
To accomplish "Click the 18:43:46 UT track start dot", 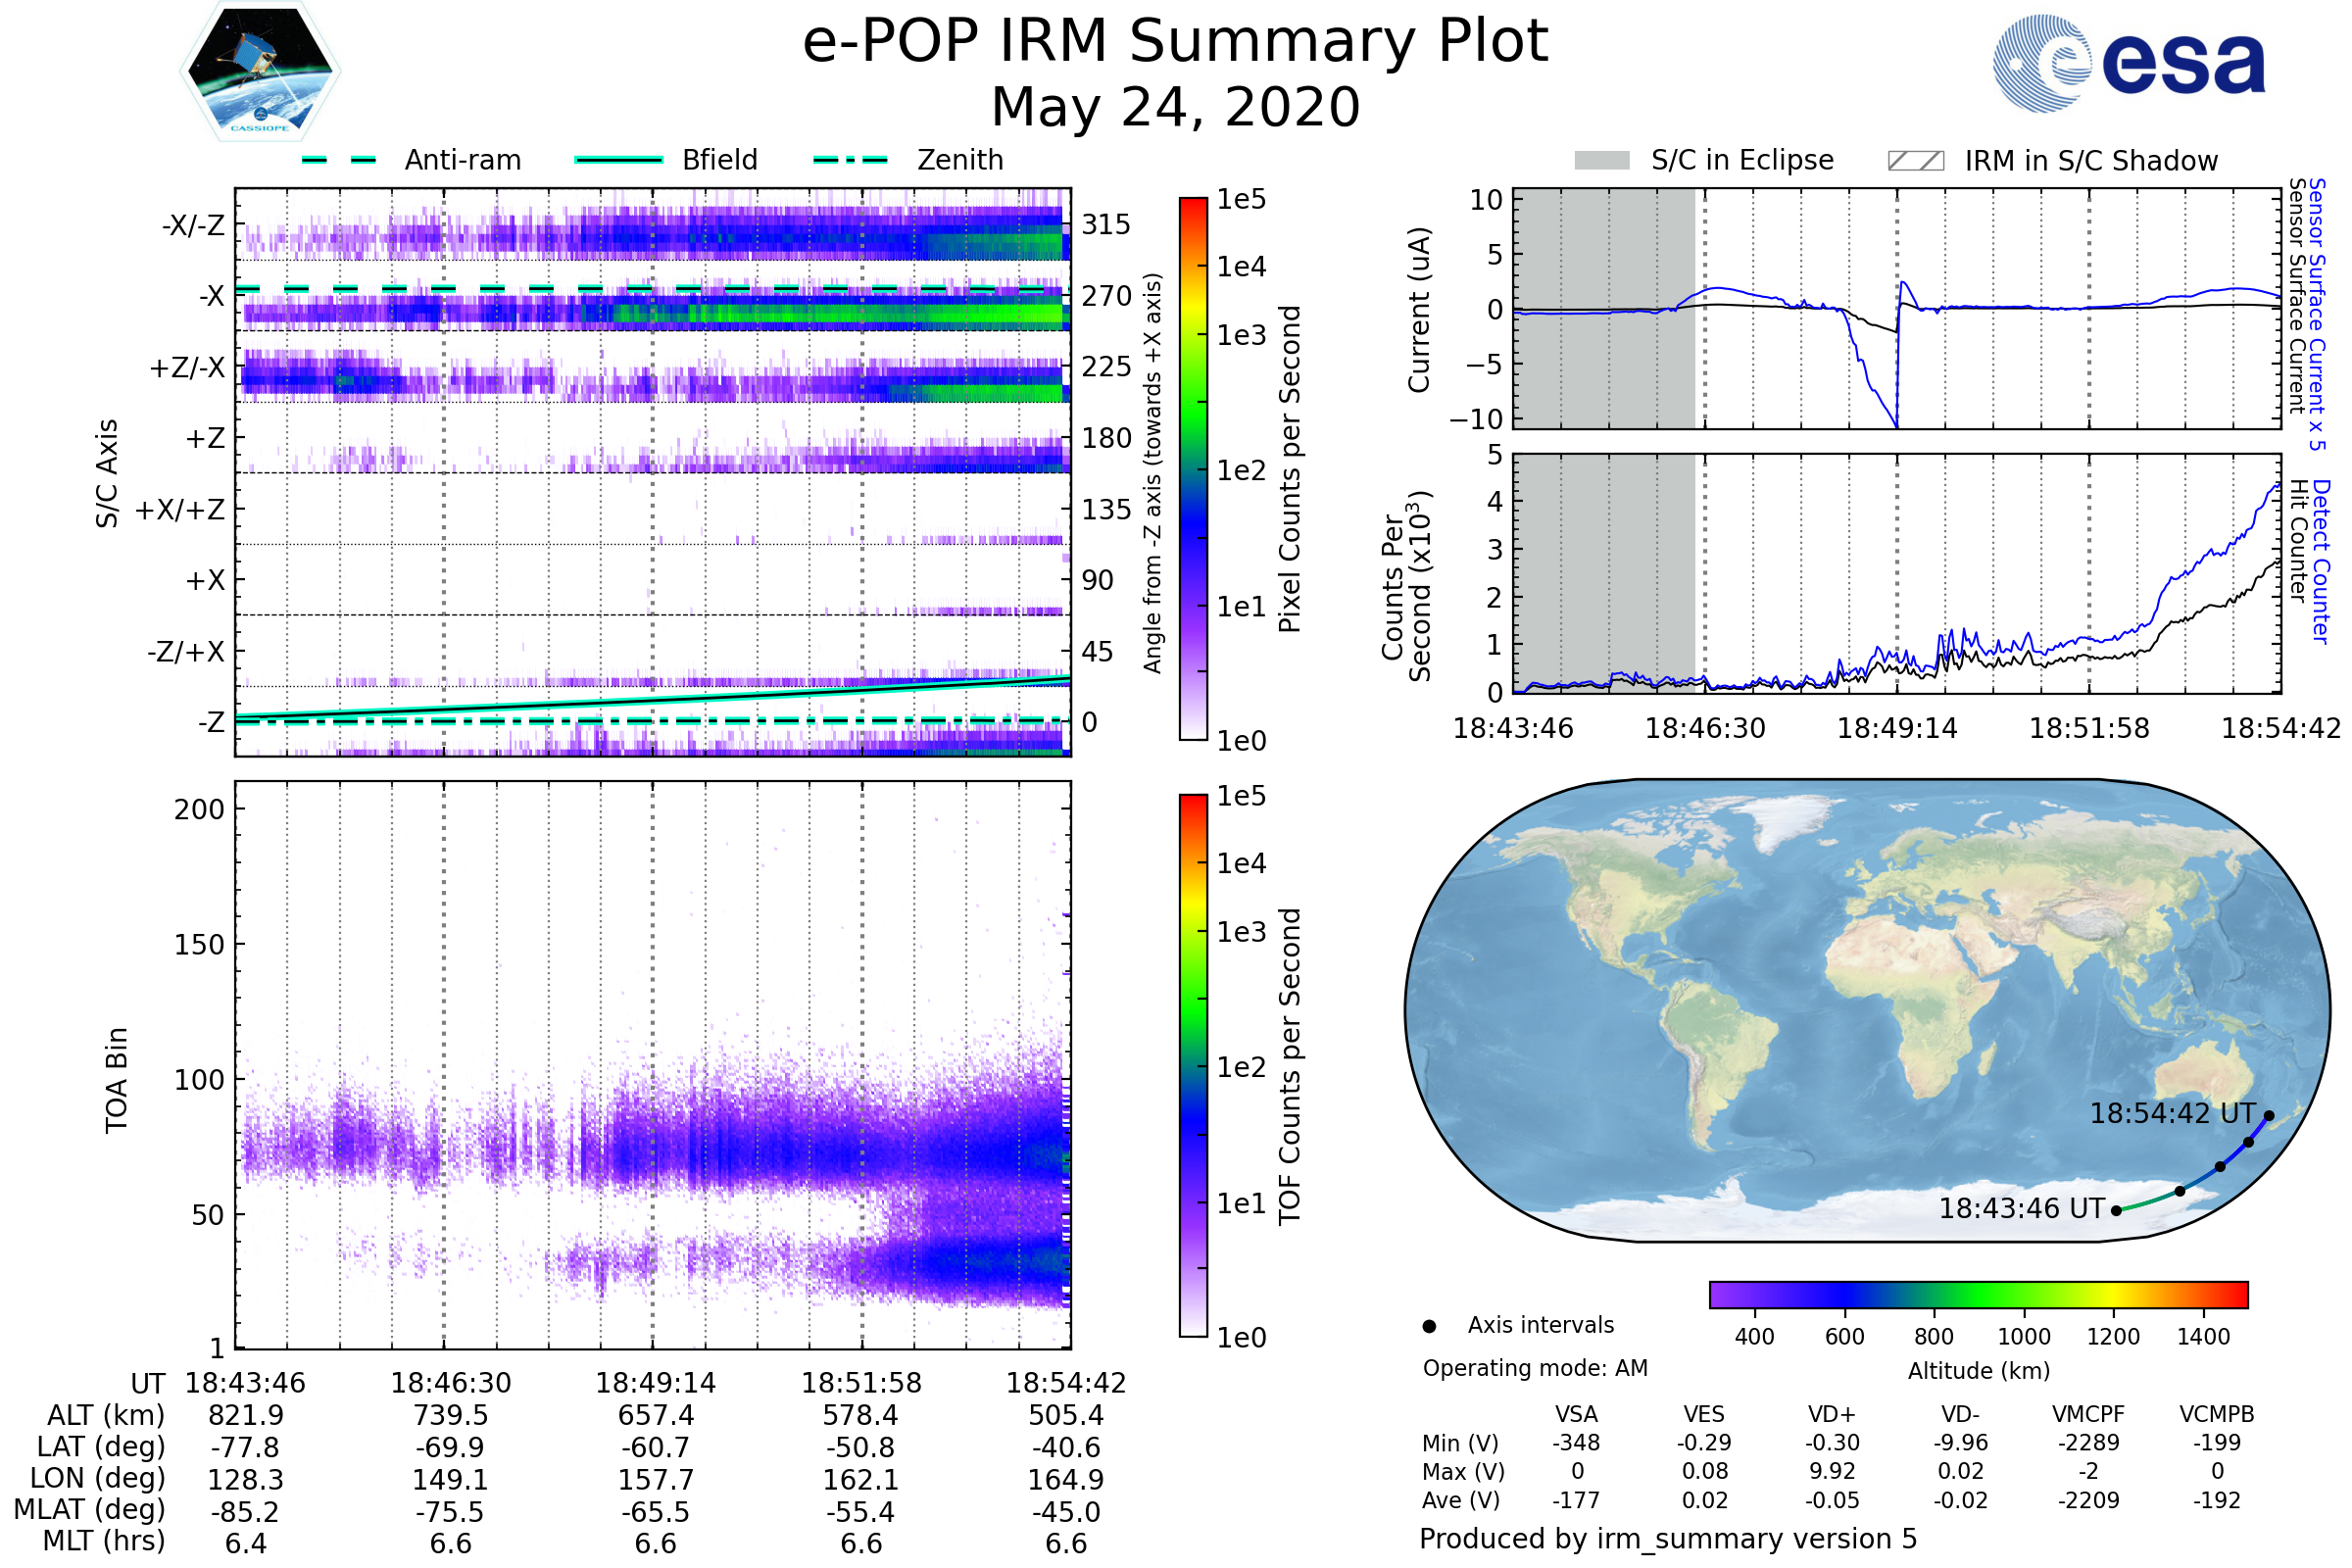I will pyautogui.click(x=2116, y=1211).
